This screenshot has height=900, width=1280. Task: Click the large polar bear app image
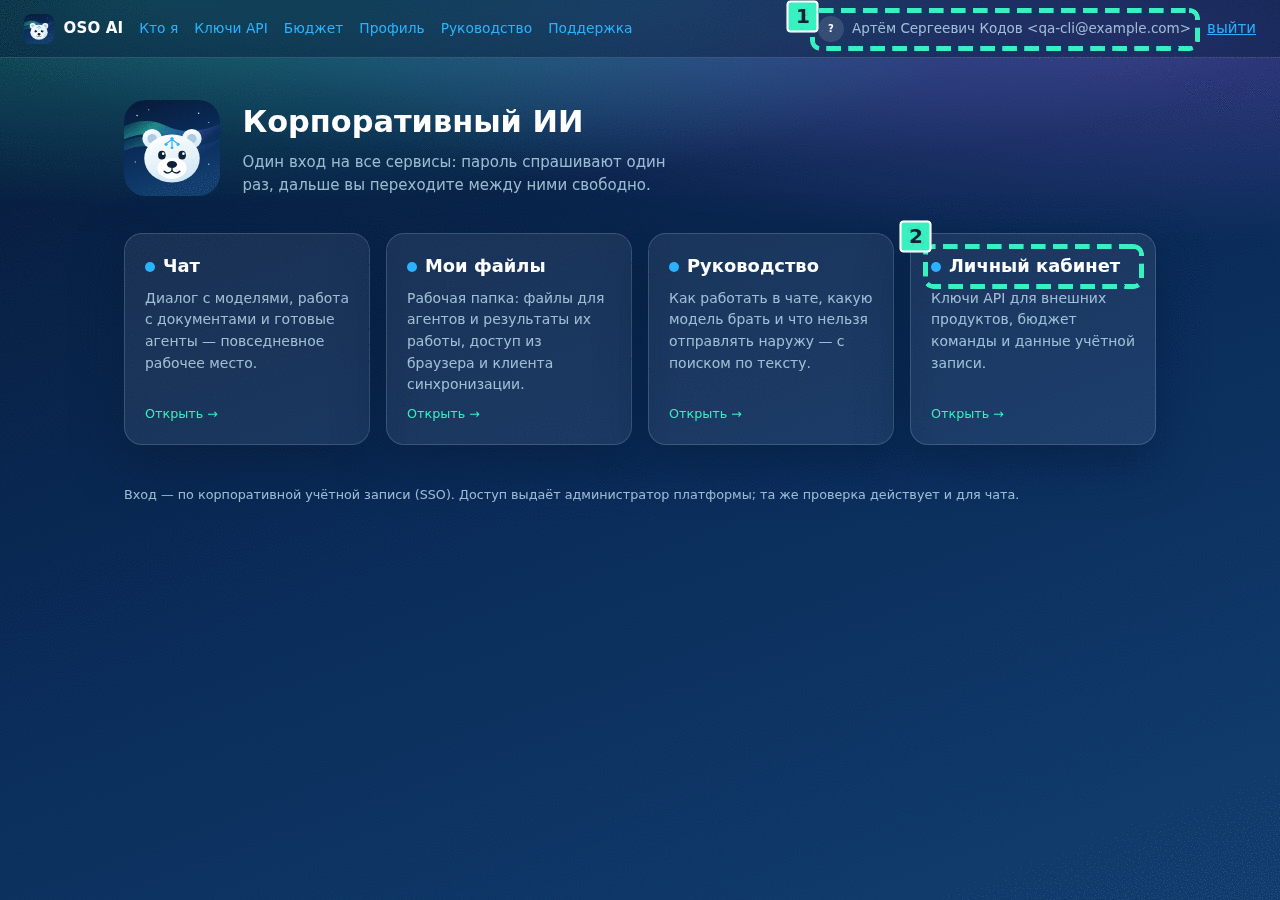(172, 148)
